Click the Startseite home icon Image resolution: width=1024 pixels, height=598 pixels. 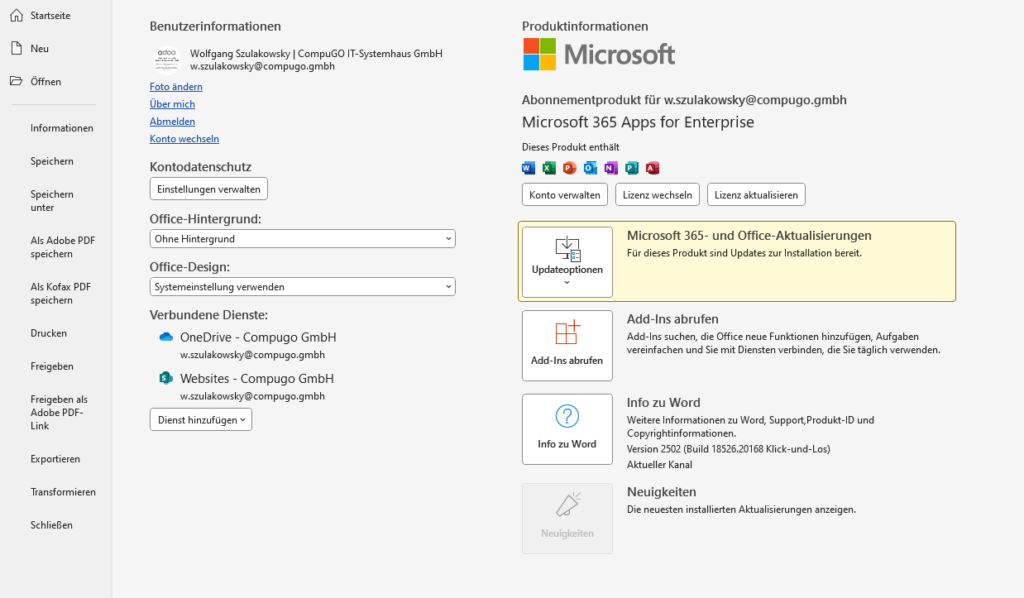[x=16, y=15]
